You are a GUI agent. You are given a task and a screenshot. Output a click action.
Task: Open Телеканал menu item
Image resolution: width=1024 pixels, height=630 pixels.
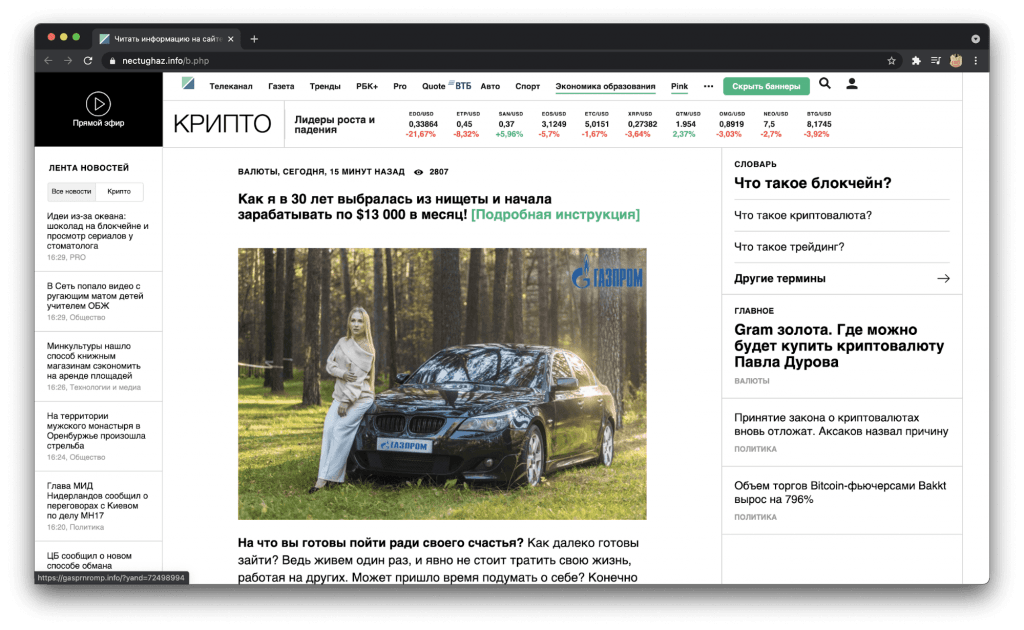coord(231,86)
